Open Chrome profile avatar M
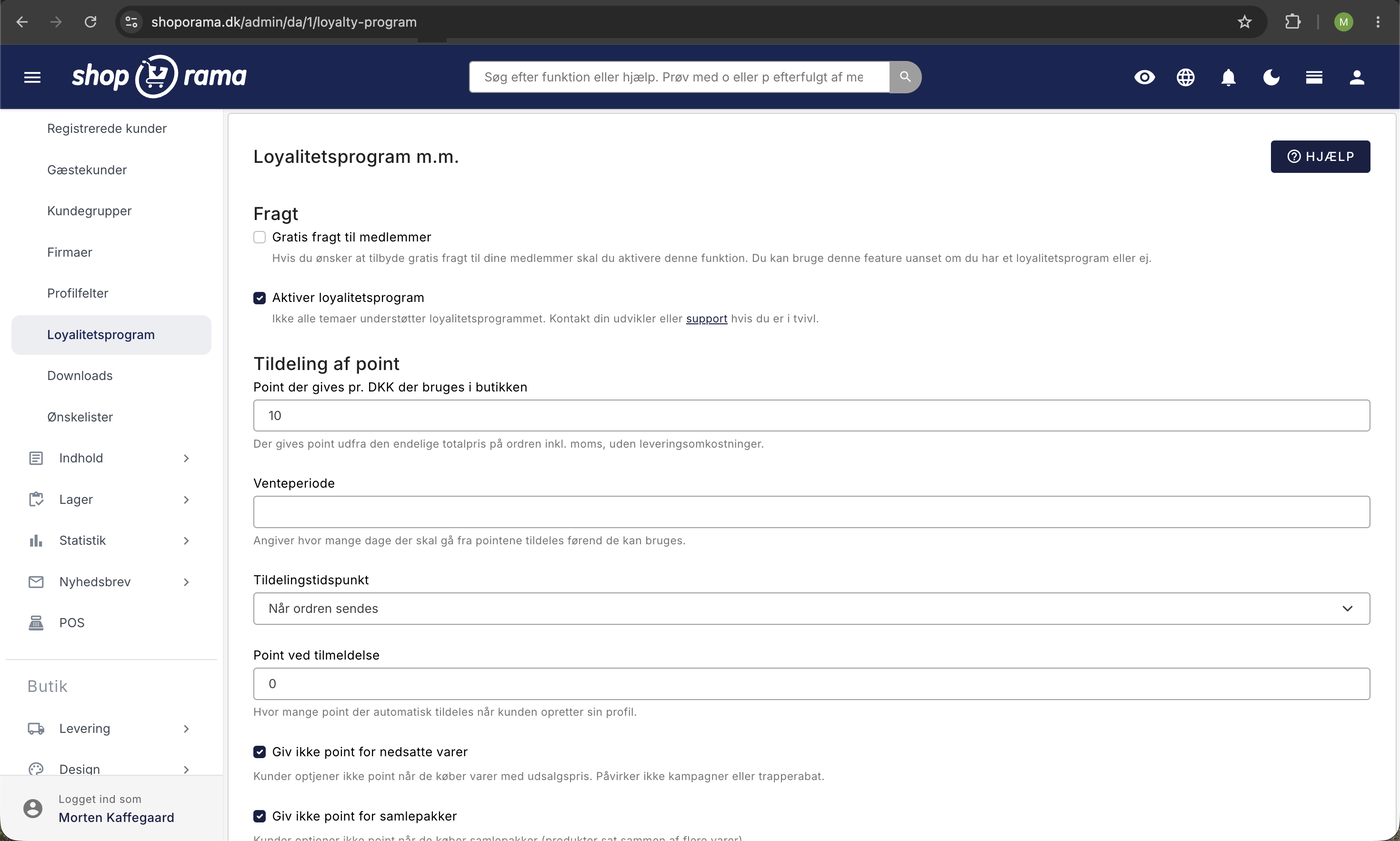Image resolution: width=1400 pixels, height=841 pixels. (x=1343, y=21)
